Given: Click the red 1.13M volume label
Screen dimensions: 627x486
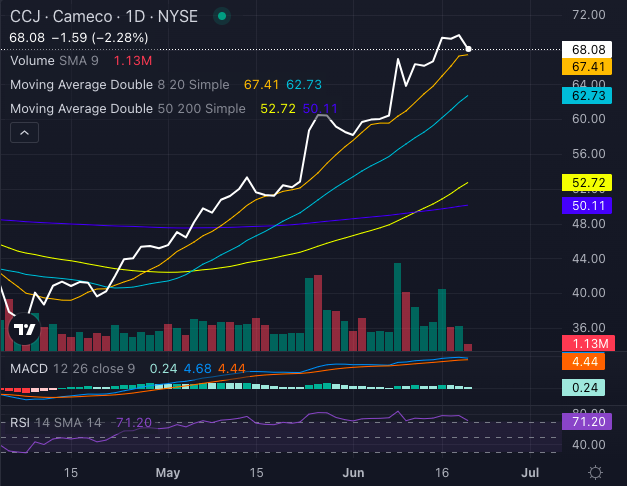Looking at the screenshot, I should [x=589, y=343].
